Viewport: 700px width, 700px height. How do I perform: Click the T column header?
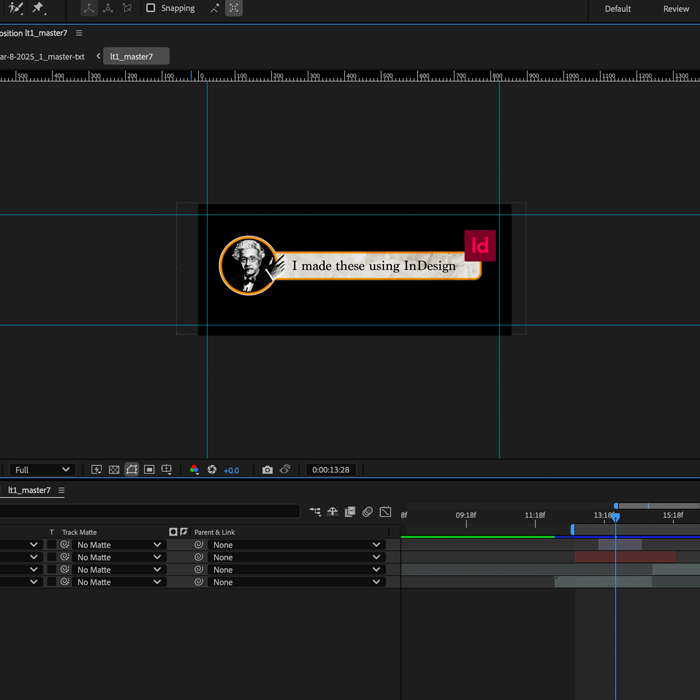(x=52, y=532)
